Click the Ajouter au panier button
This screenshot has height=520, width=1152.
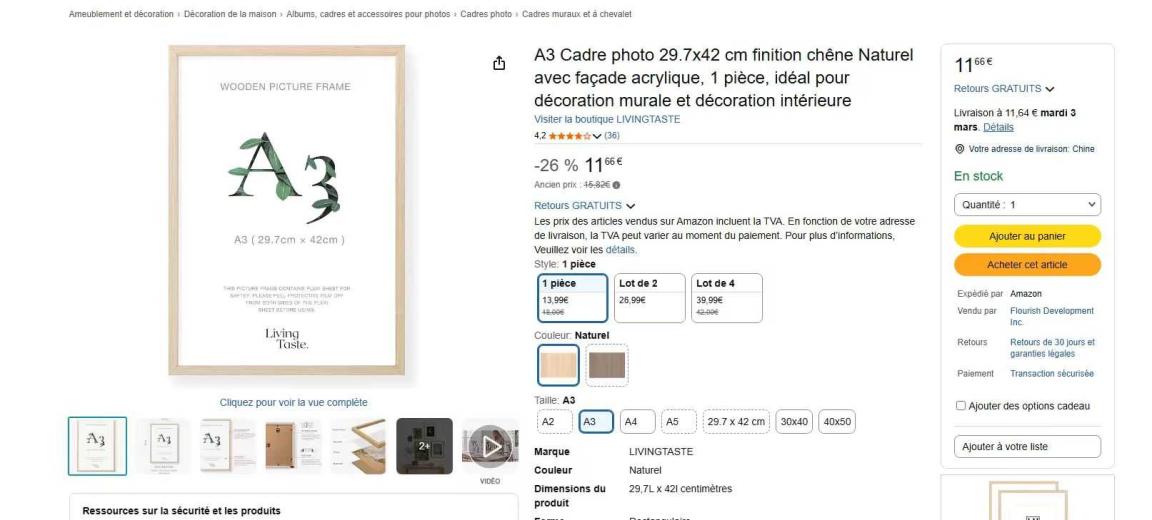click(1027, 236)
